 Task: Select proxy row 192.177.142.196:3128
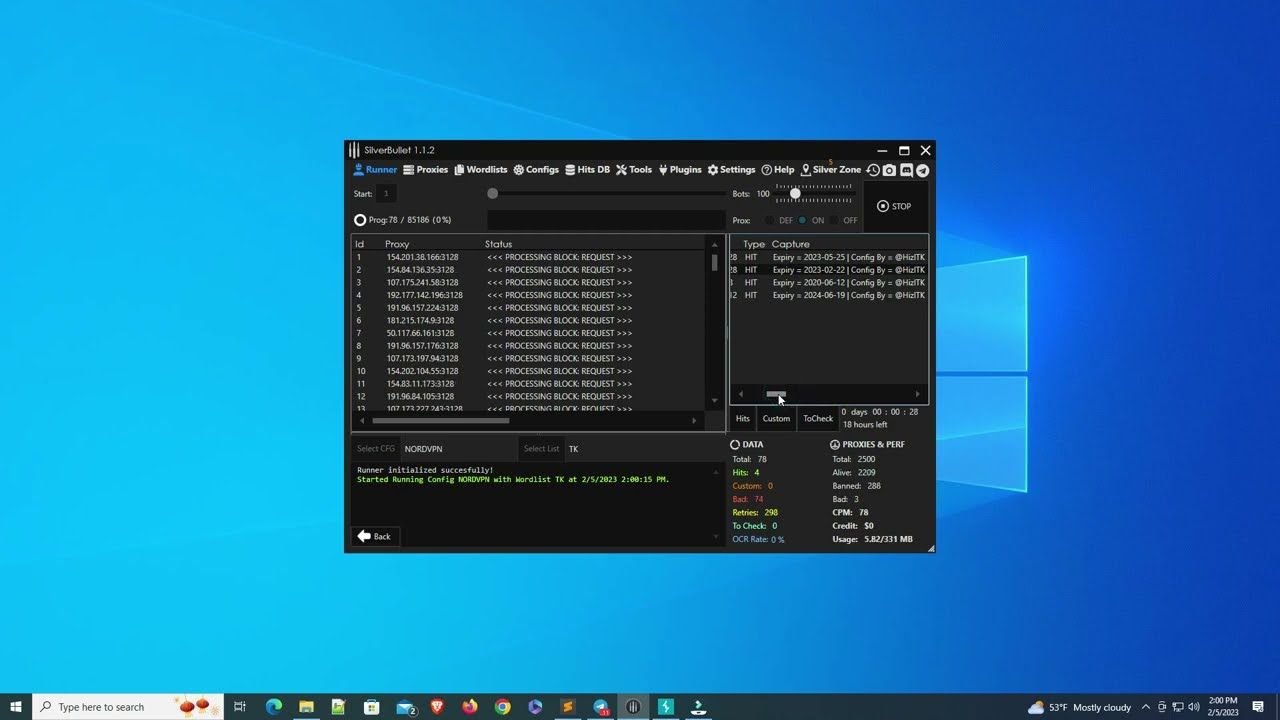530,295
